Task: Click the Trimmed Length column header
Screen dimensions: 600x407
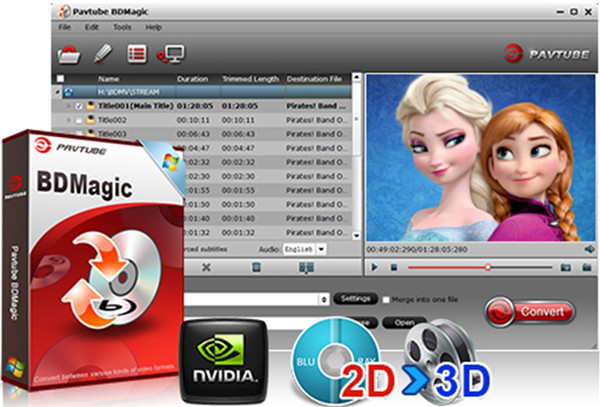Action: (x=251, y=79)
